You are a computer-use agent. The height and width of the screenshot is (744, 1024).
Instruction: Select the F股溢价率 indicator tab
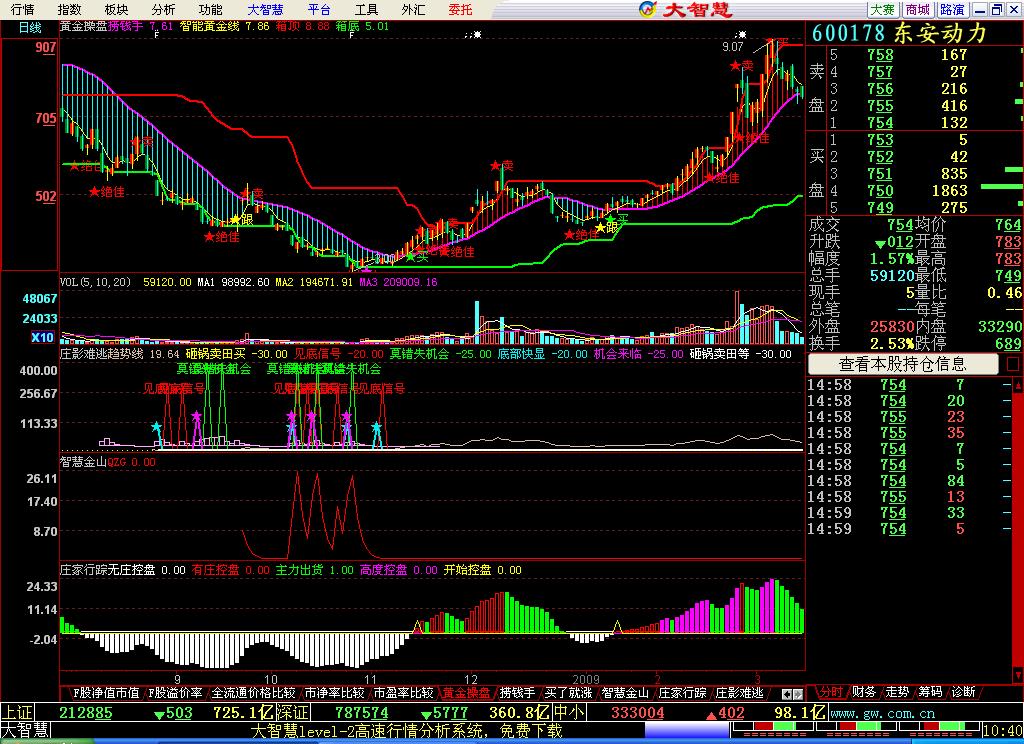(x=175, y=692)
